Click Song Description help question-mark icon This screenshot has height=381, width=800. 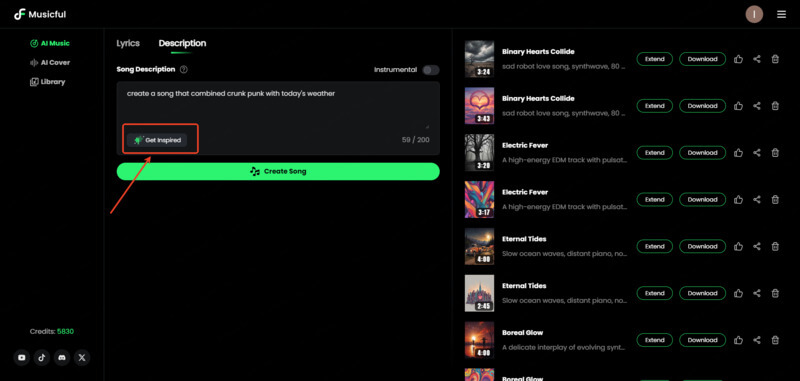pos(184,69)
